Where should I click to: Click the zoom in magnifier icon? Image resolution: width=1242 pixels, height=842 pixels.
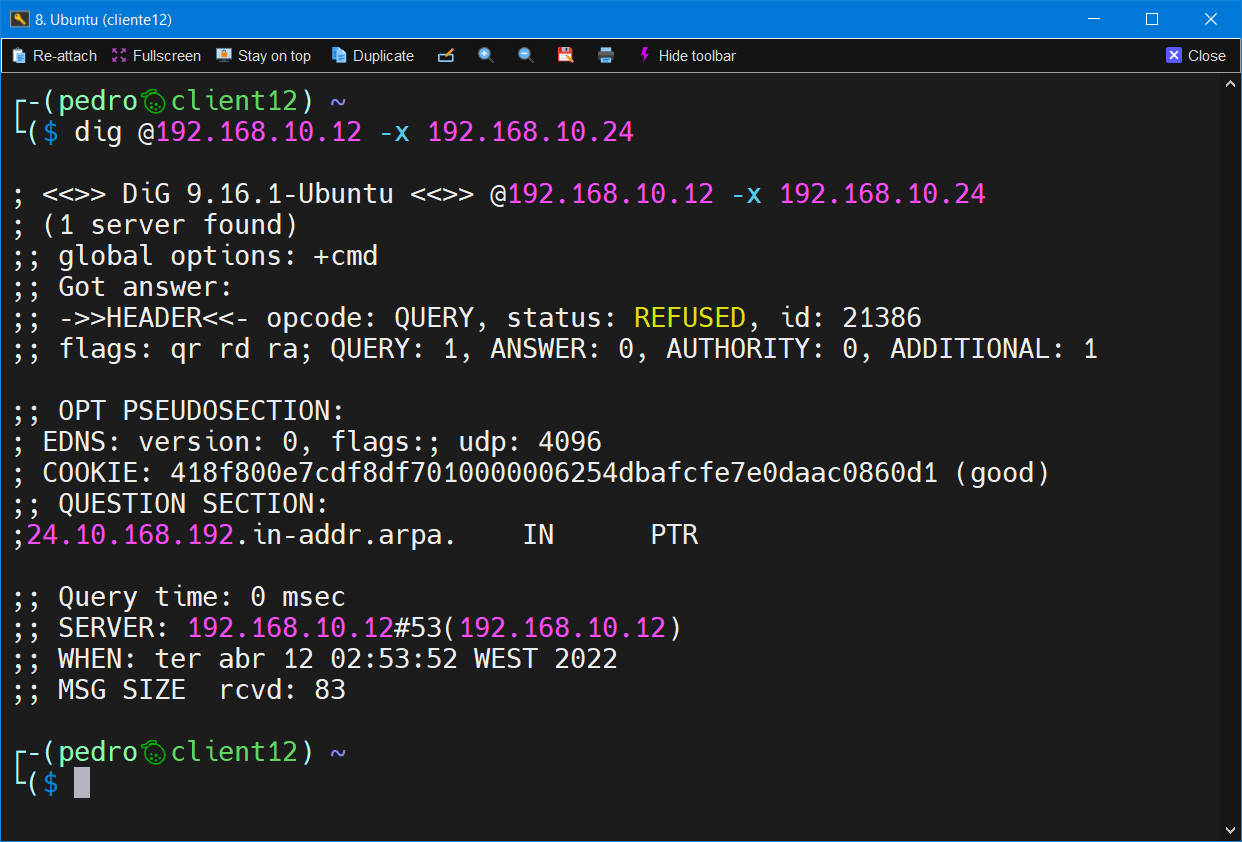click(x=486, y=56)
